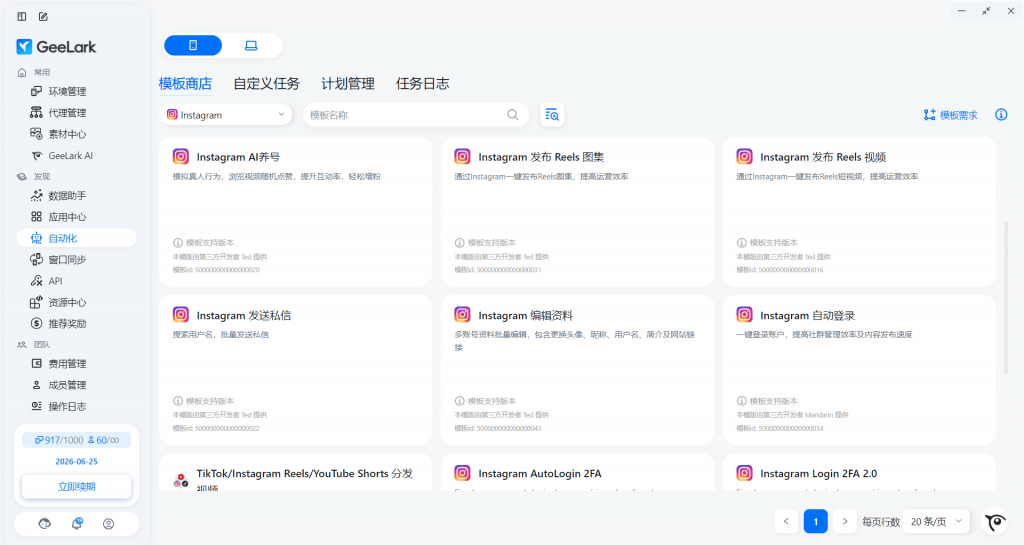This screenshot has width=1024, height=545.
Task: Click the 模板需求 link
Action: (950, 115)
